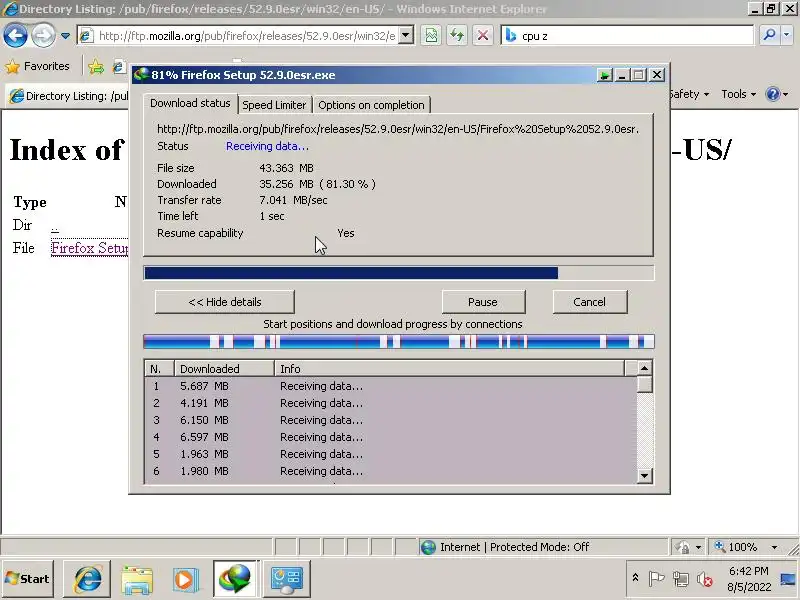Click the Control Panel taskbar icon
Screen dimensions: 800x600
tap(286, 579)
